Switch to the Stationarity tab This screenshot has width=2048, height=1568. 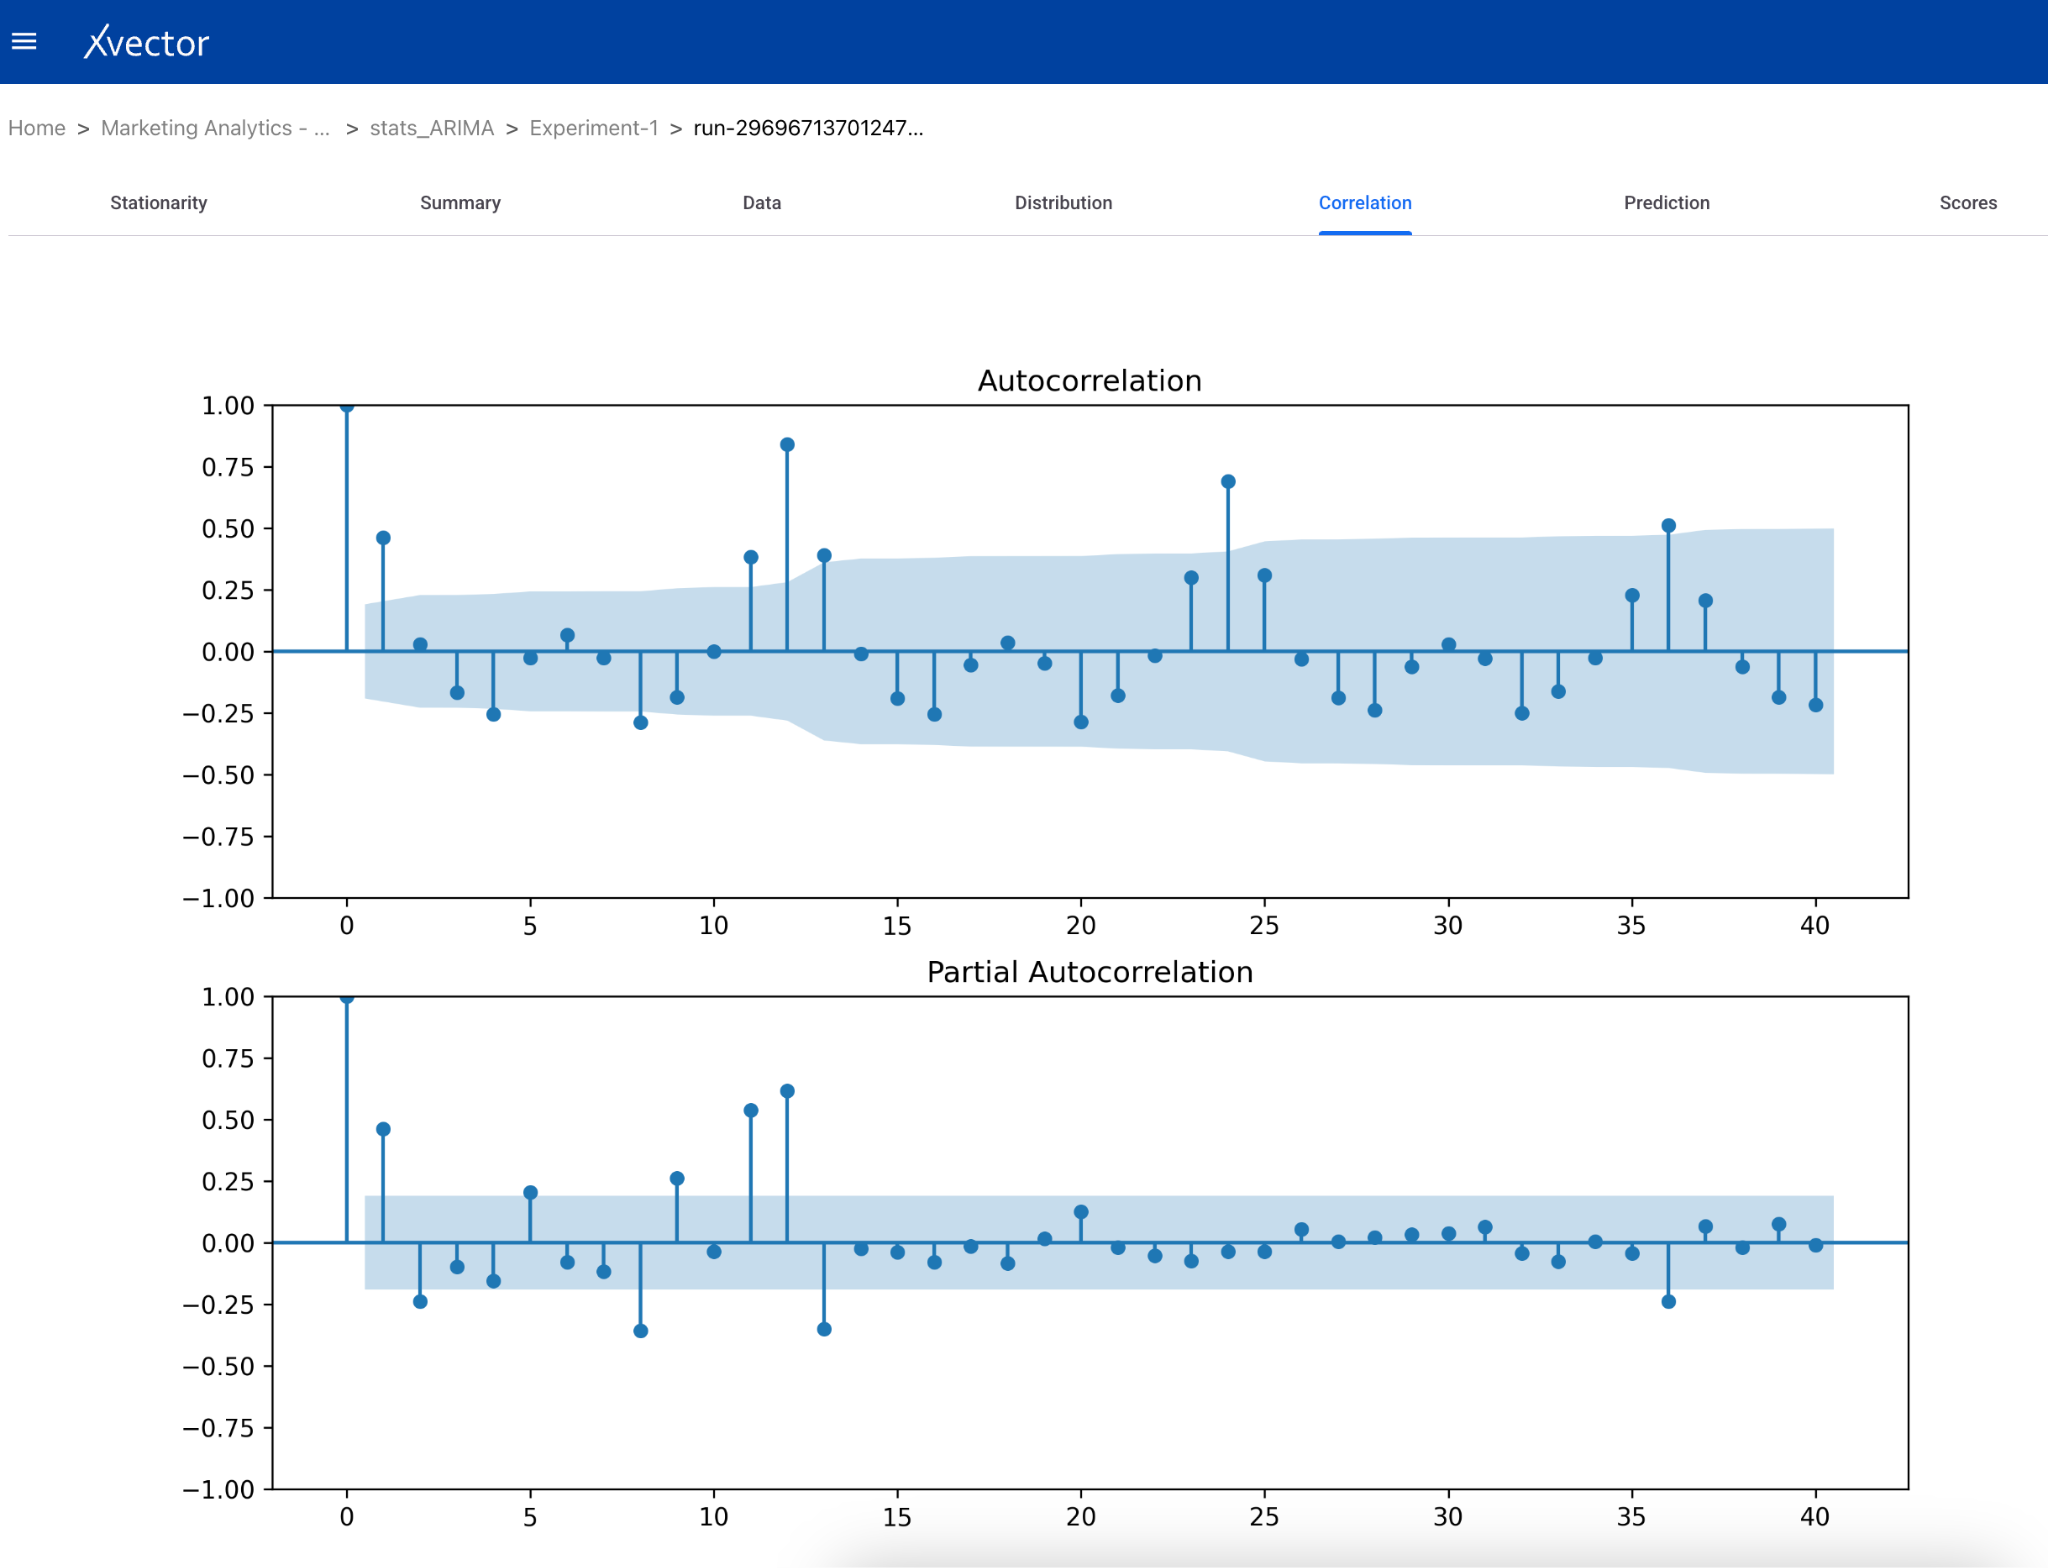pyautogui.click(x=159, y=203)
